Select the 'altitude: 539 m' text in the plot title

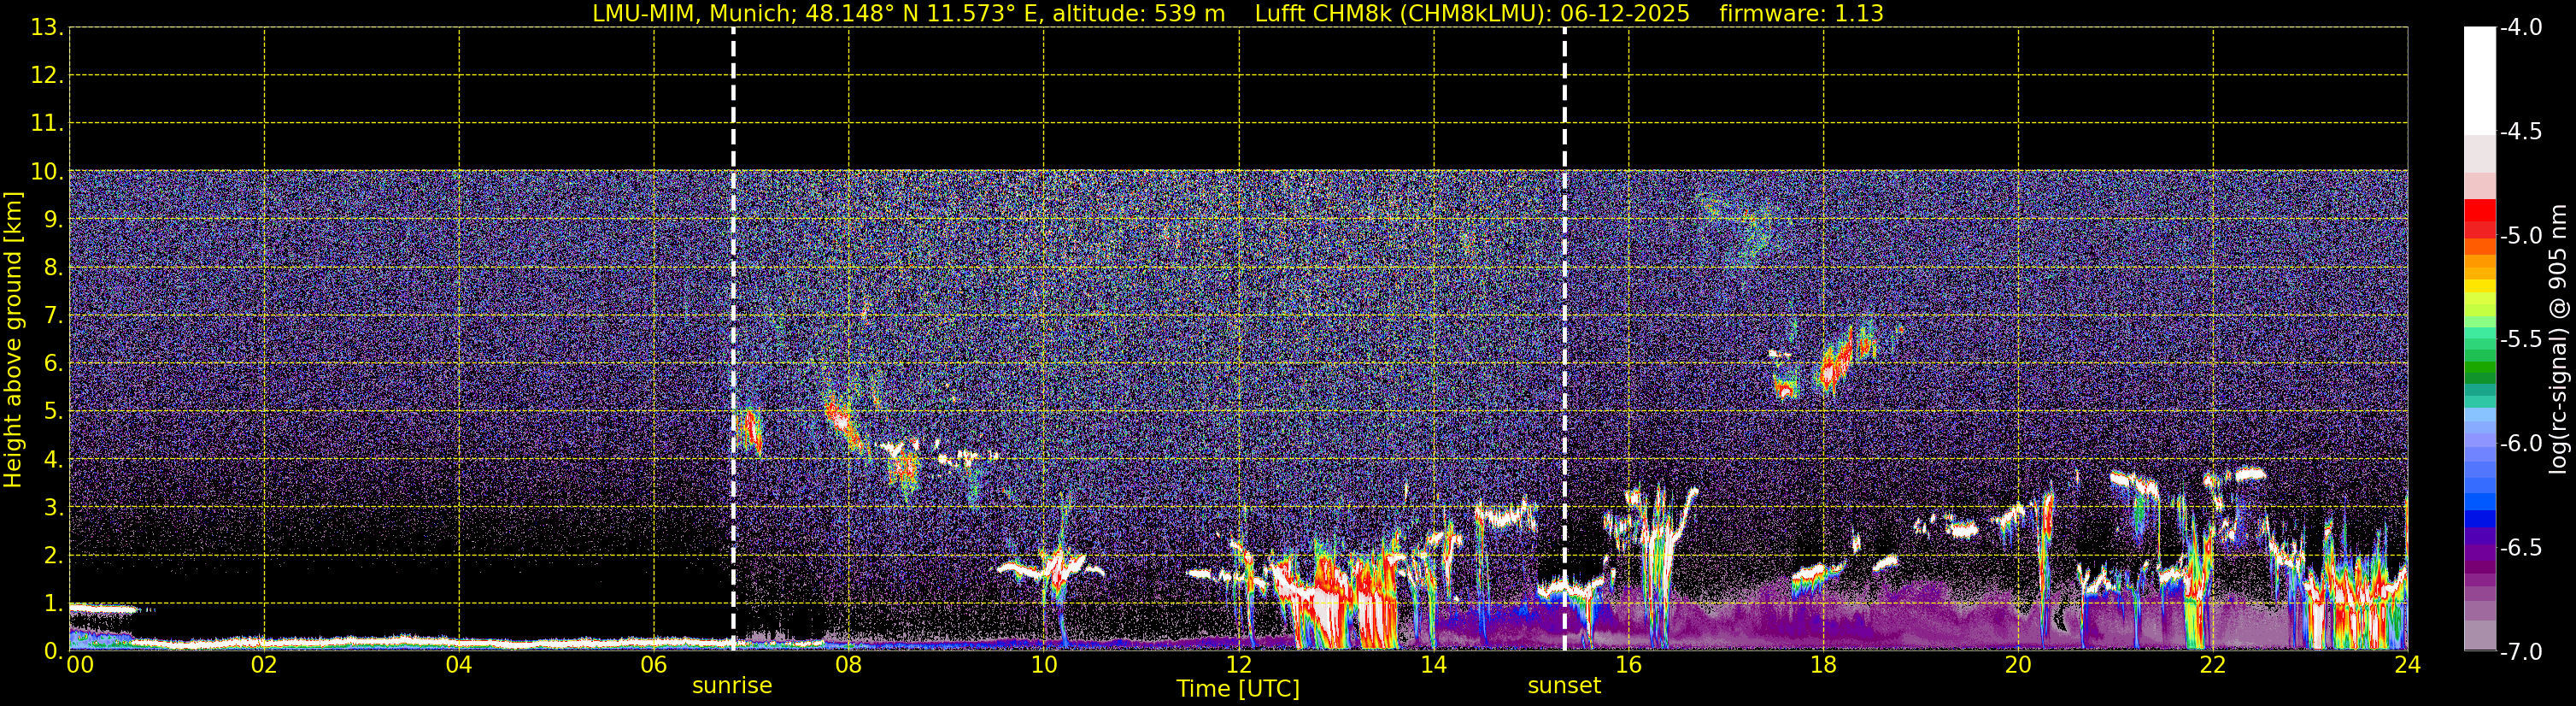coord(1139,14)
